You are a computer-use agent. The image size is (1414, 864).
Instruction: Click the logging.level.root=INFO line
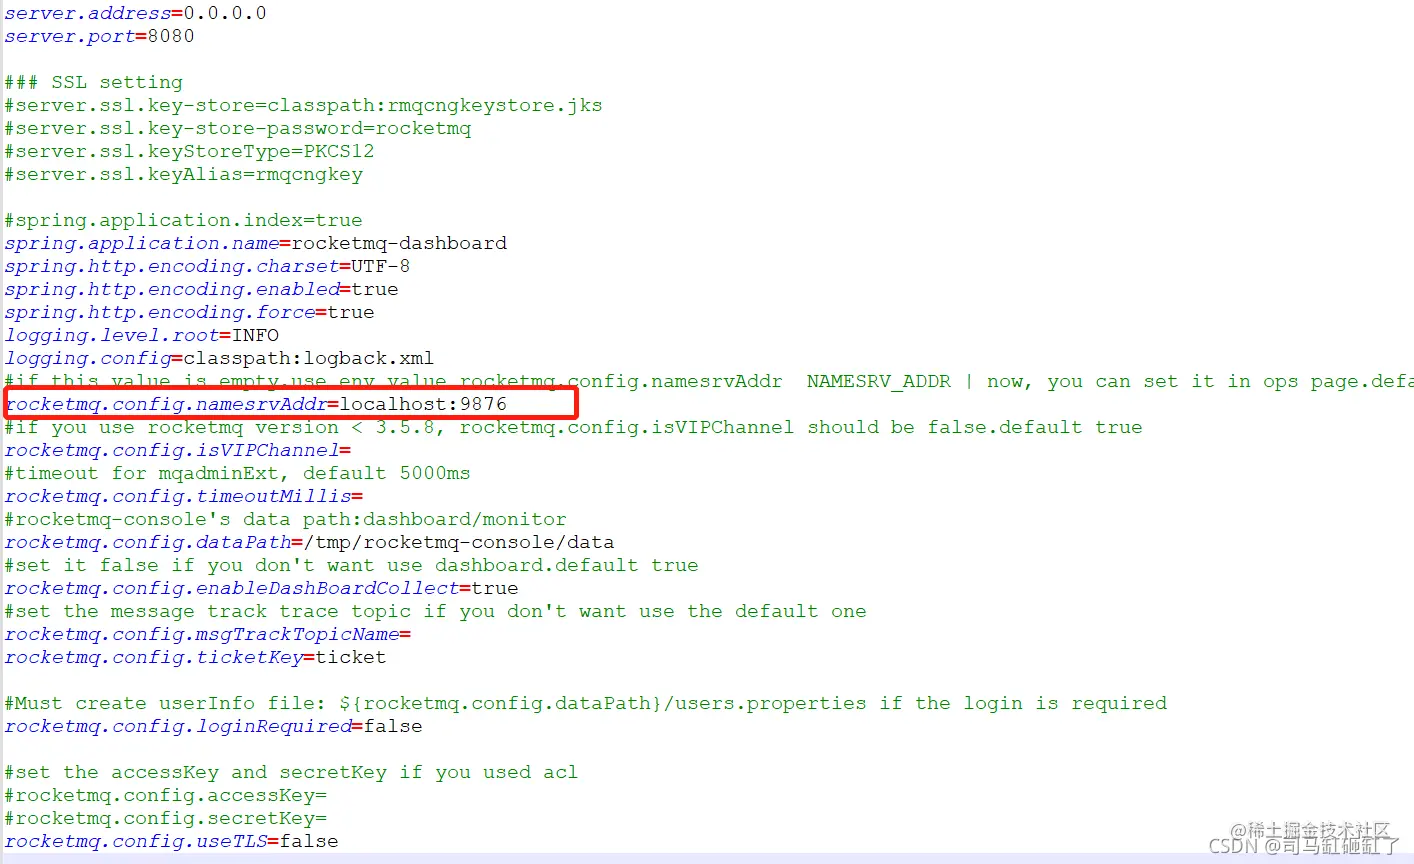click(141, 335)
